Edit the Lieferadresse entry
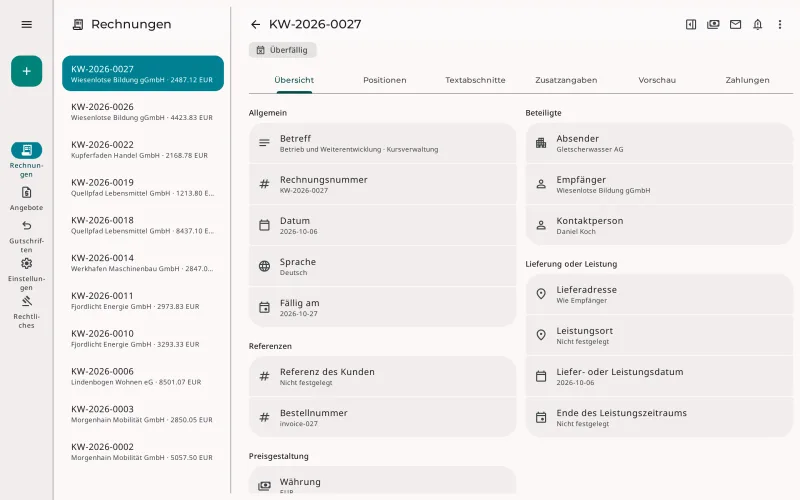Image resolution: width=800 pixels, height=500 pixels. coord(659,294)
